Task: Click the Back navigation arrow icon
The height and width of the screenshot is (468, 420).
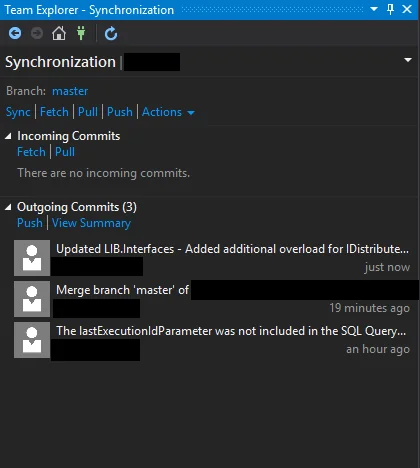Action: pos(15,33)
